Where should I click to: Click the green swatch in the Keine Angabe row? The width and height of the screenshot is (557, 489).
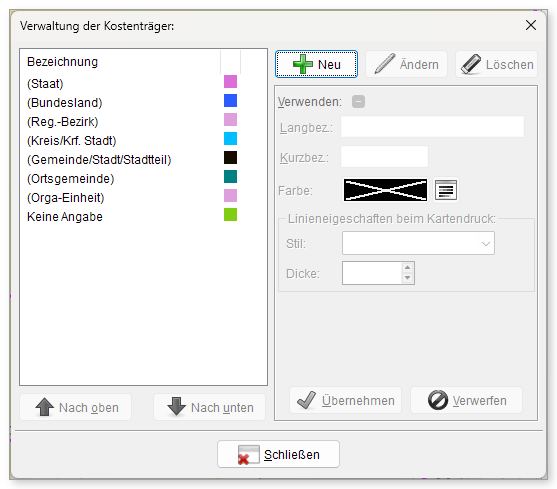[230, 214]
